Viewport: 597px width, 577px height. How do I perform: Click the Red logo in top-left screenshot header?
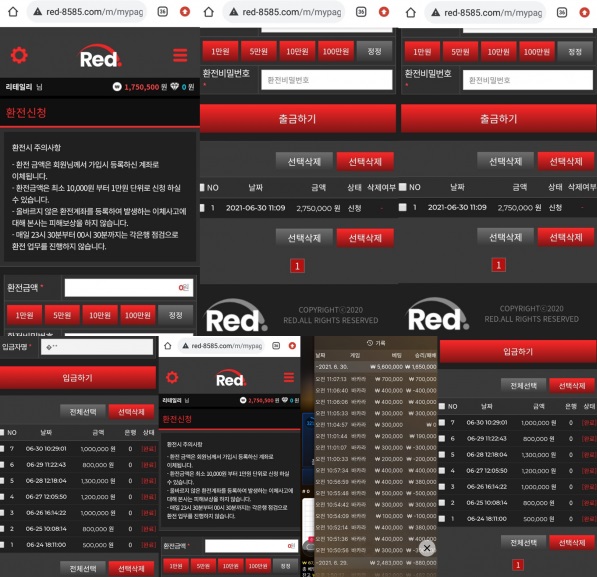click(100, 56)
